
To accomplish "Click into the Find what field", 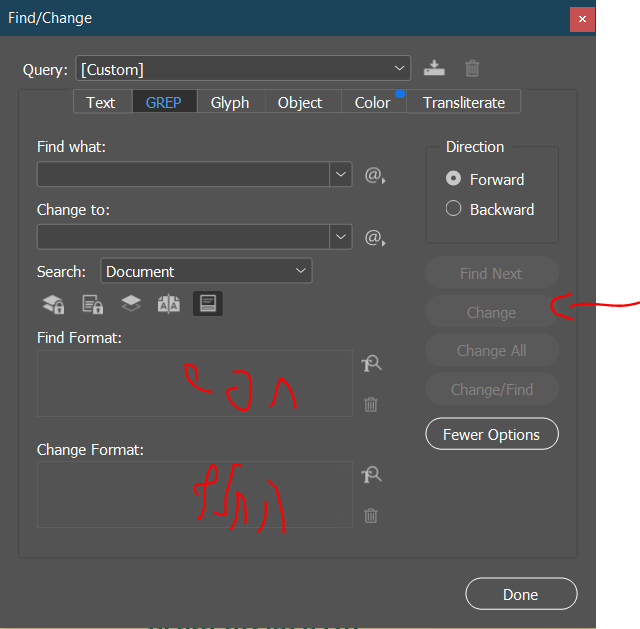I will click(x=183, y=174).
